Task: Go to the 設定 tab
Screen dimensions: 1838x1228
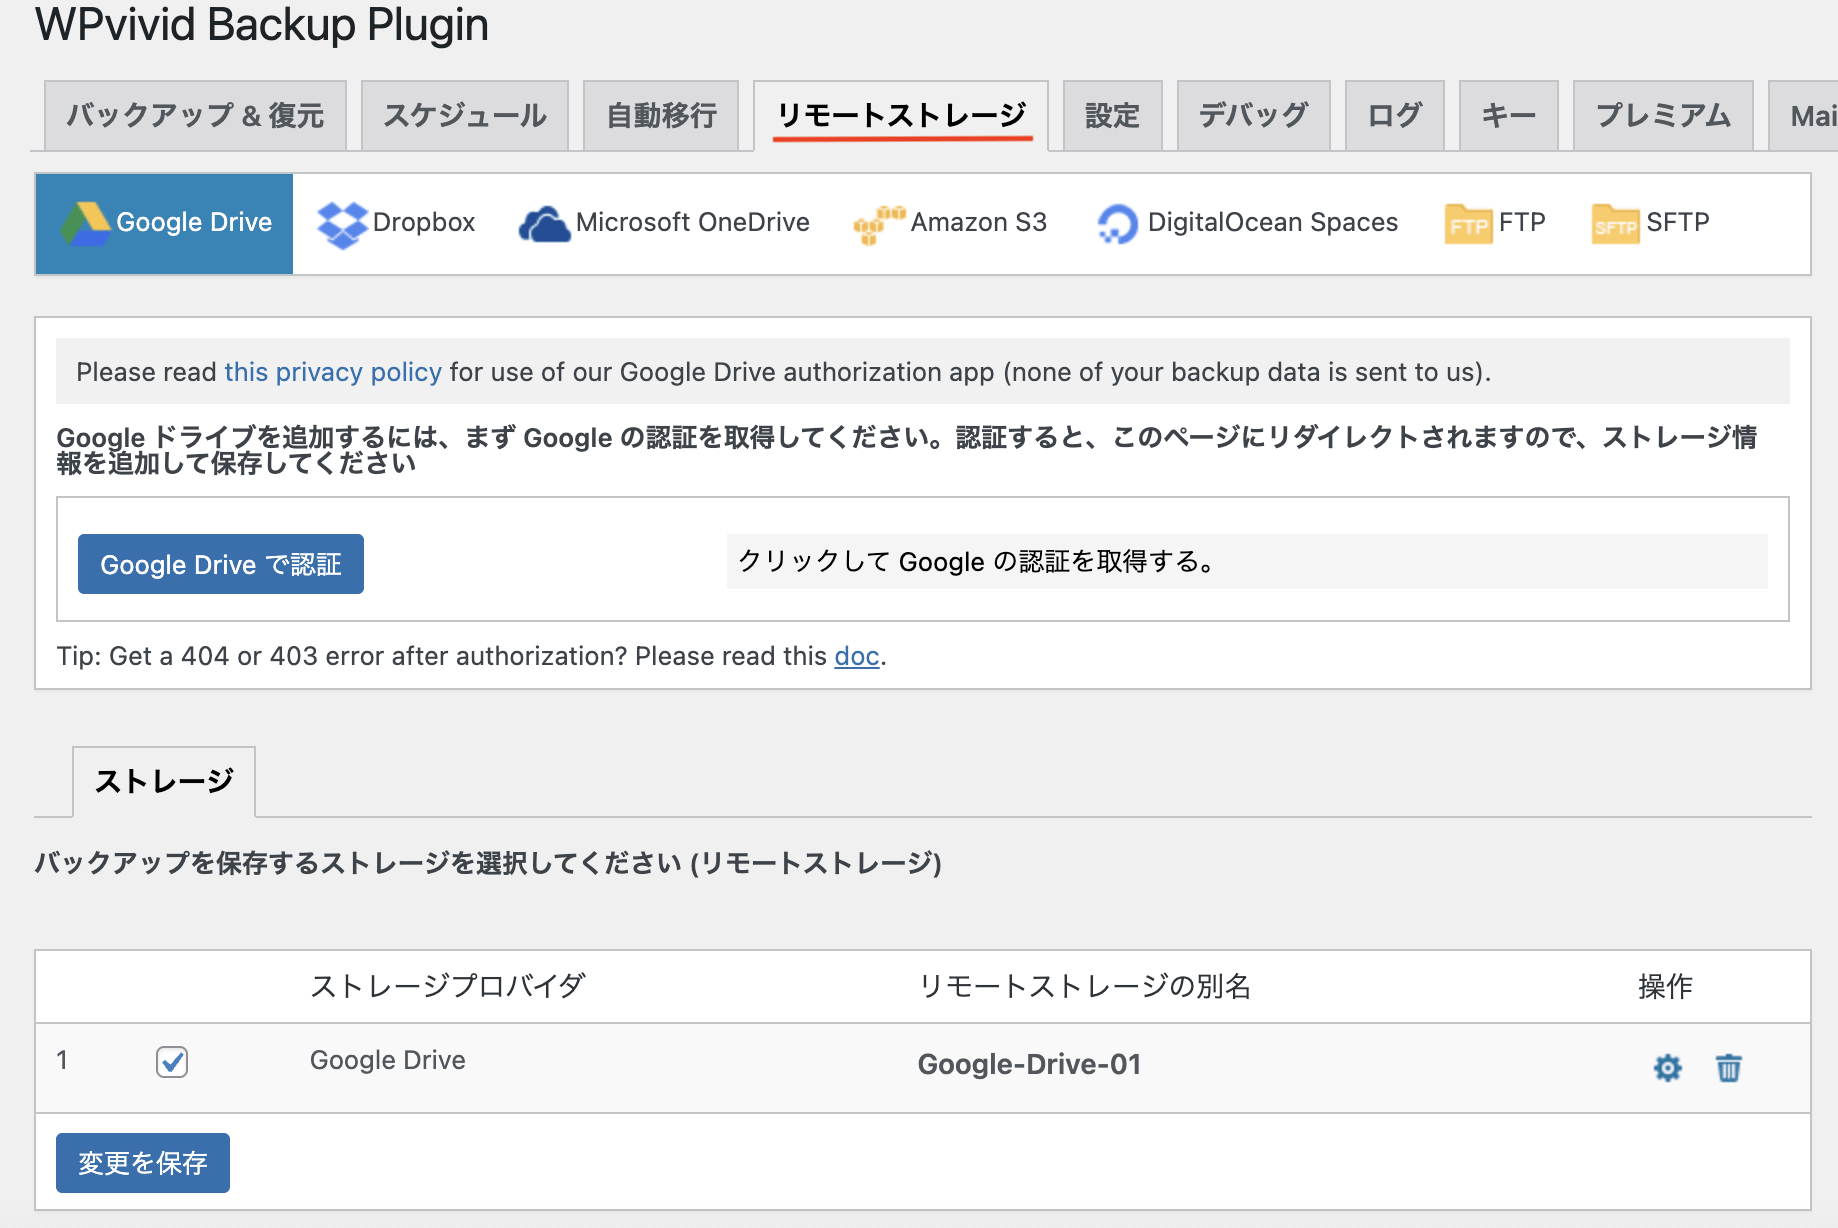Action: 1112,116
